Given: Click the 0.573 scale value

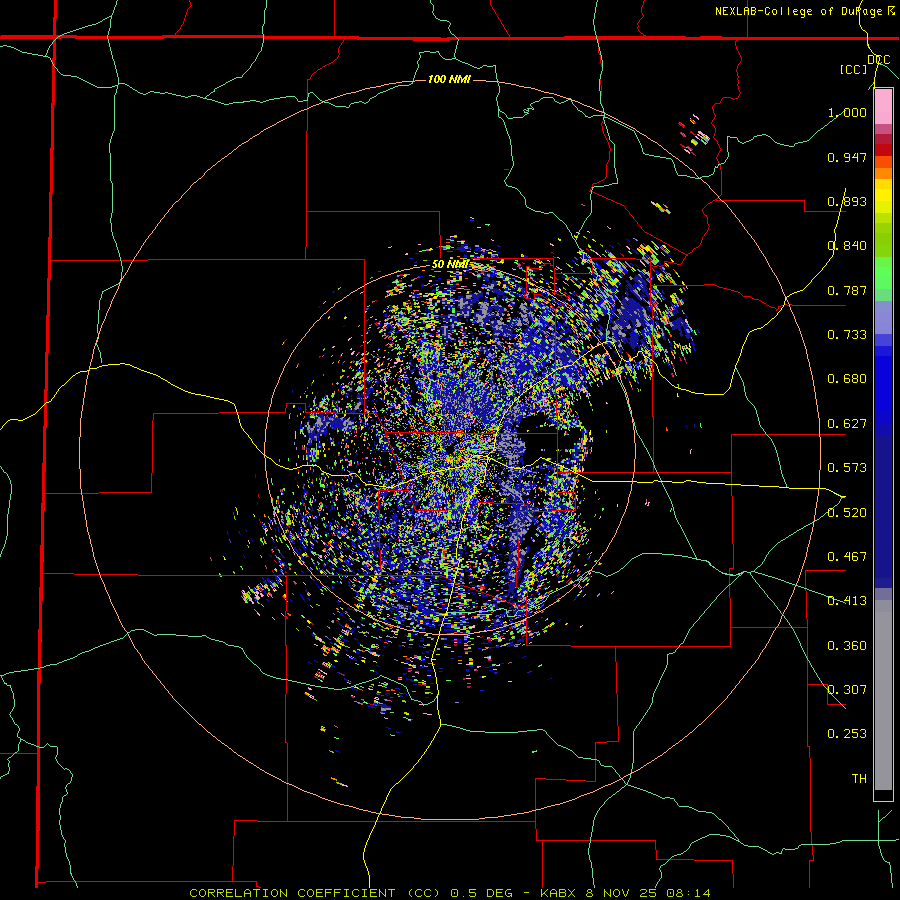Looking at the screenshot, I should click(847, 468).
